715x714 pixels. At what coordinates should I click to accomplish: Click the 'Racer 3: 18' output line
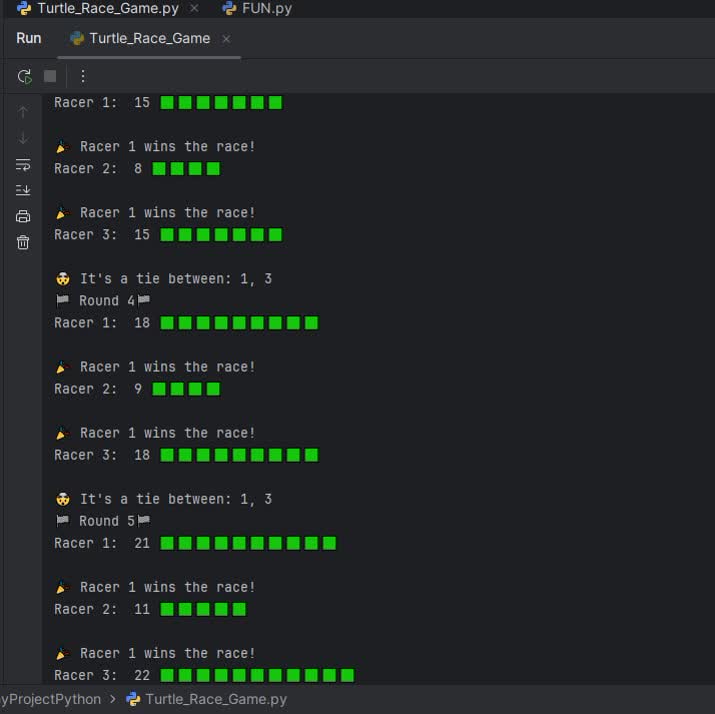[186, 455]
